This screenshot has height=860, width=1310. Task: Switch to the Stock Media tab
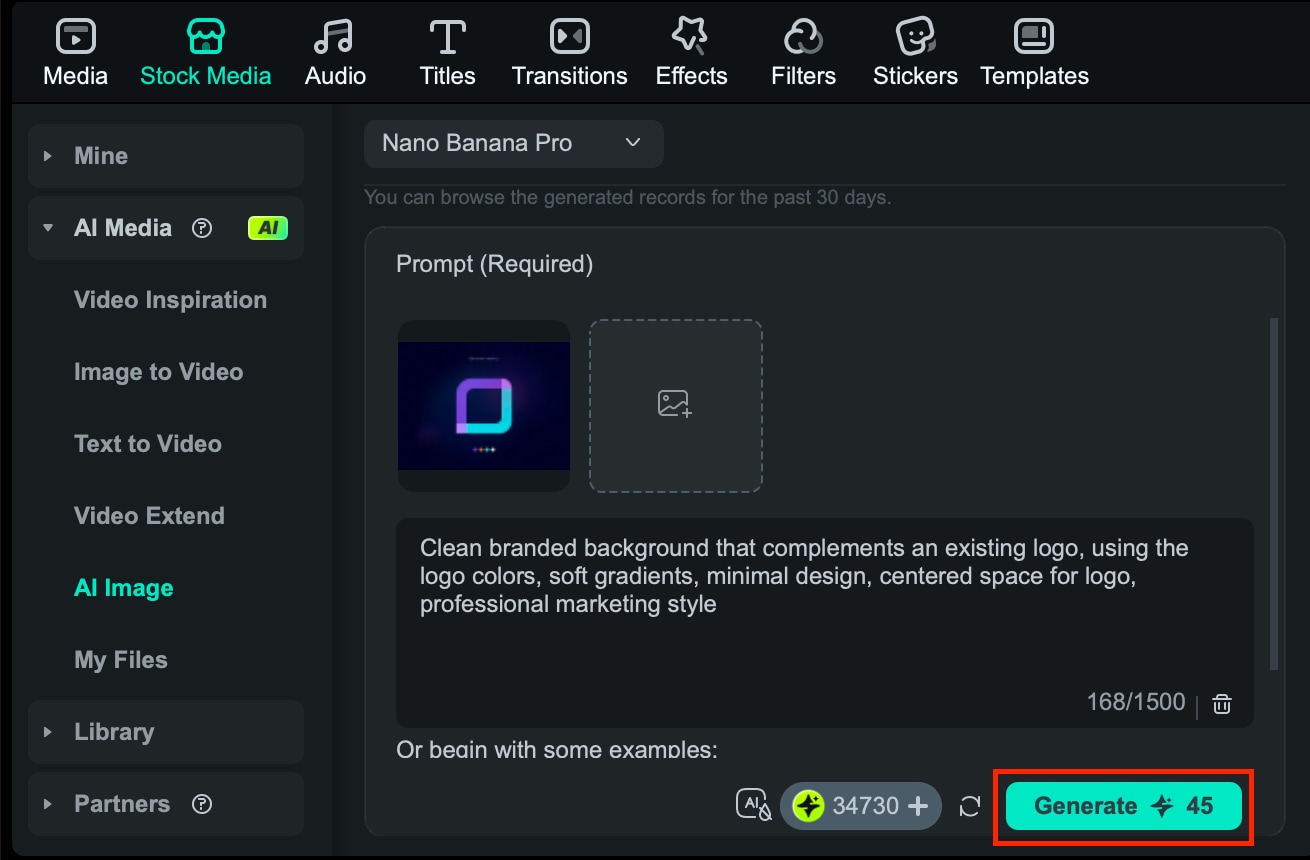(205, 50)
